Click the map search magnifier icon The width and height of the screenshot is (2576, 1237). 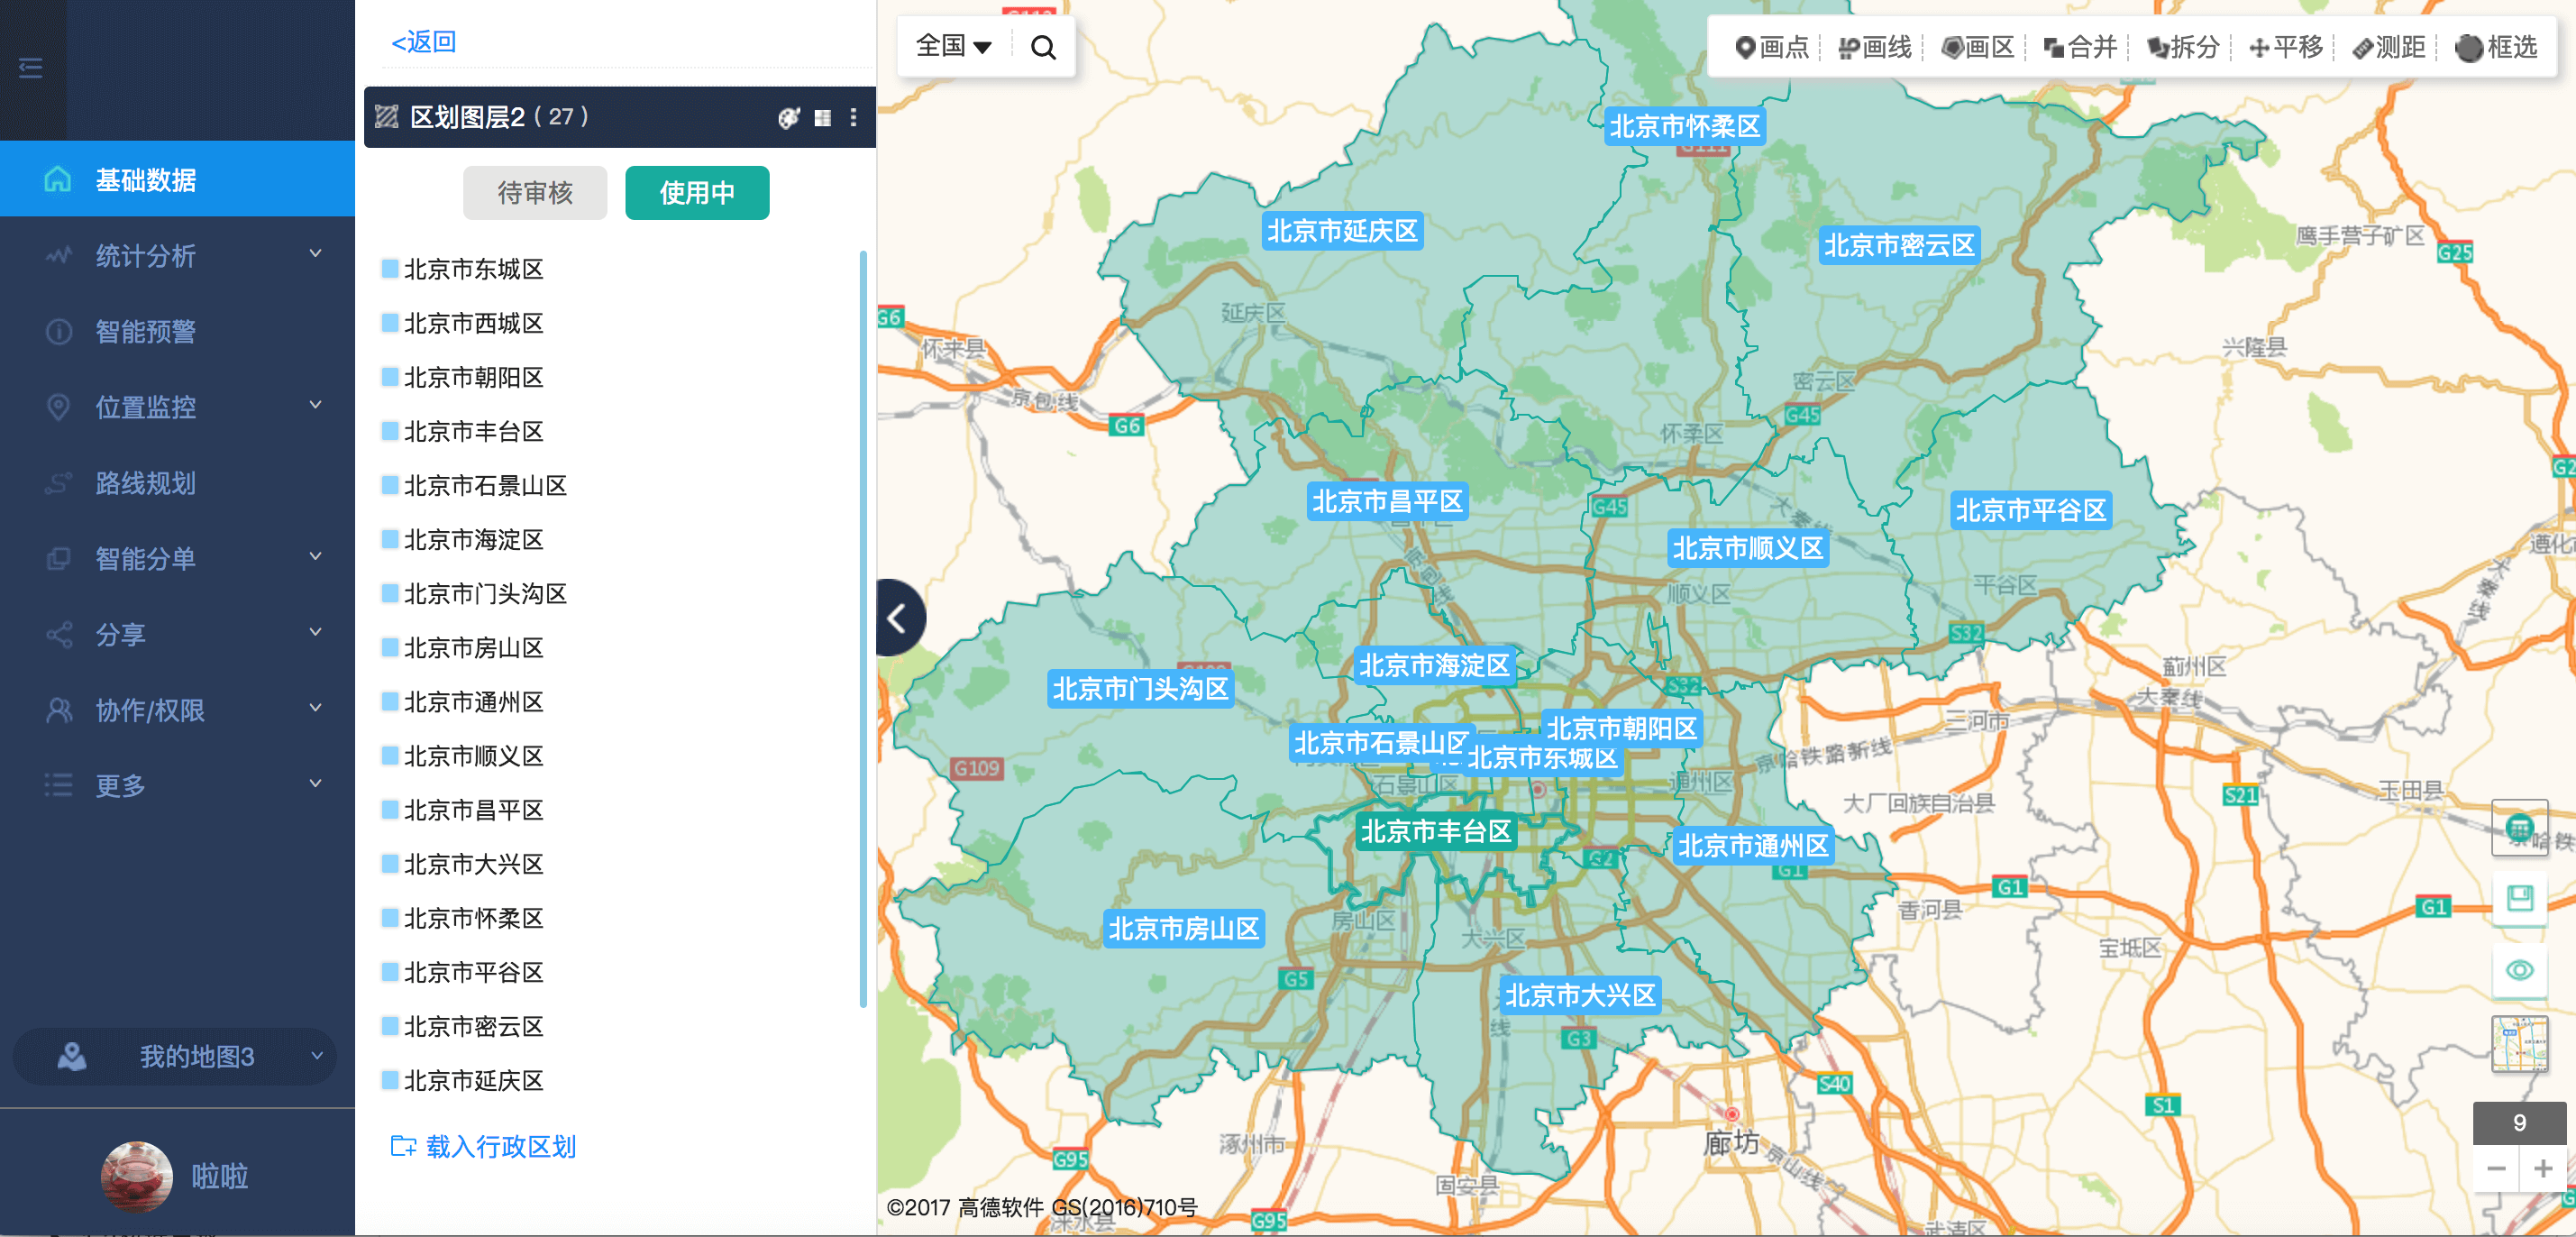pos(1043,47)
